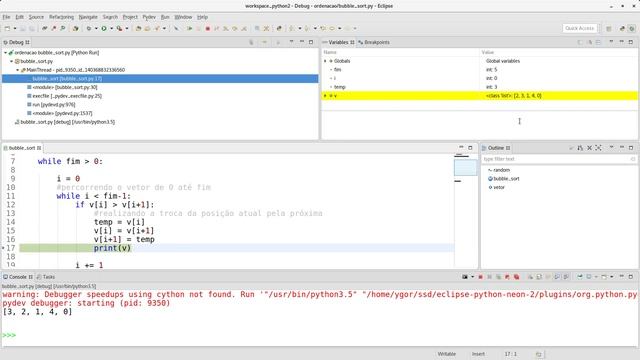Open the Run launch dropdown arrow
Screen dimensions: 640x360
coord(111,28)
